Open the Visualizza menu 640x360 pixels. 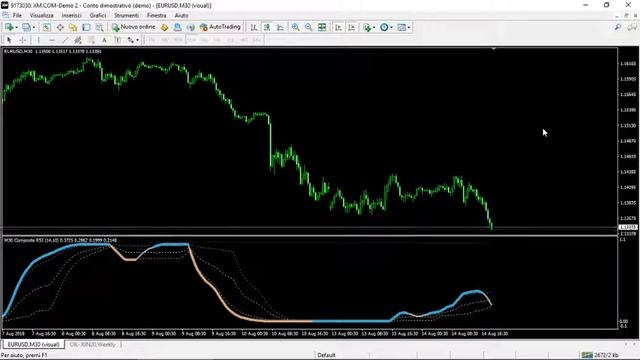coord(42,15)
